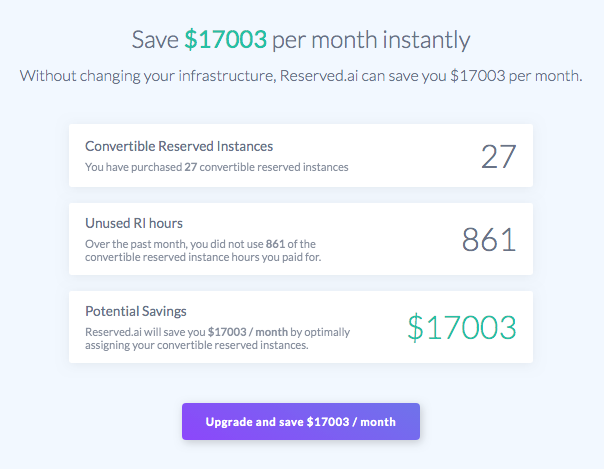Image resolution: width=604 pixels, height=469 pixels.
Task: Click Reserved.ai in the subheading sentence
Action: click(322, 76)
